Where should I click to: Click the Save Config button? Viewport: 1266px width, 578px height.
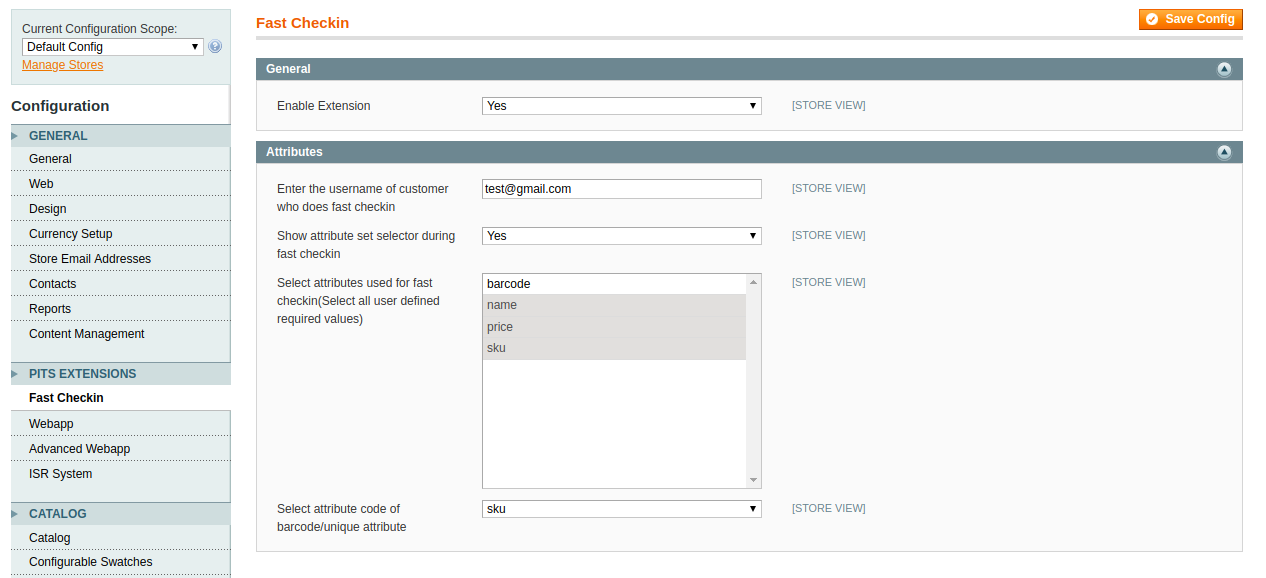pyautogui.click(x=1190, y=19)
